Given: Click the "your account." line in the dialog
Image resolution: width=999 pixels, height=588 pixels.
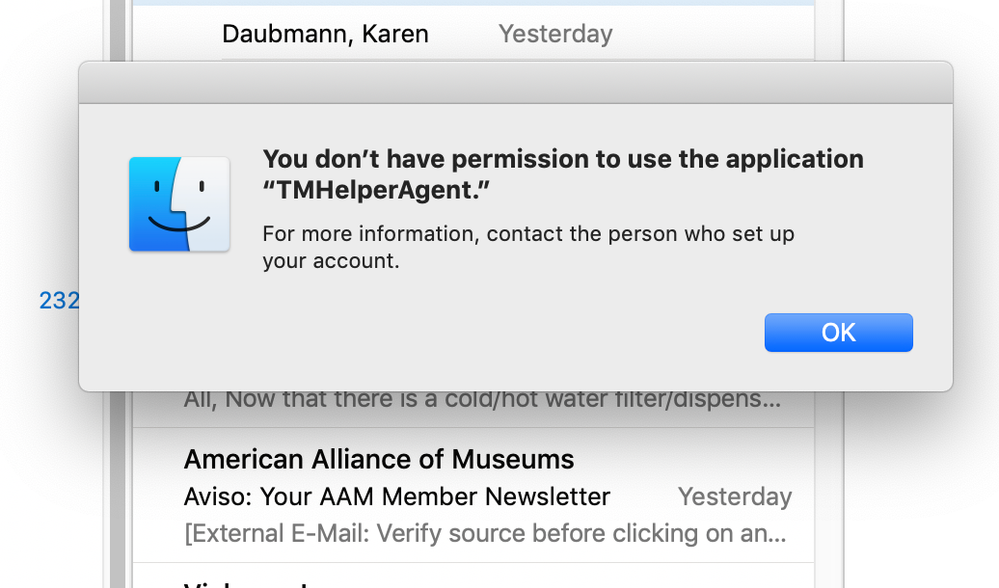Looking at the screenshot, I should coord(331,261).
